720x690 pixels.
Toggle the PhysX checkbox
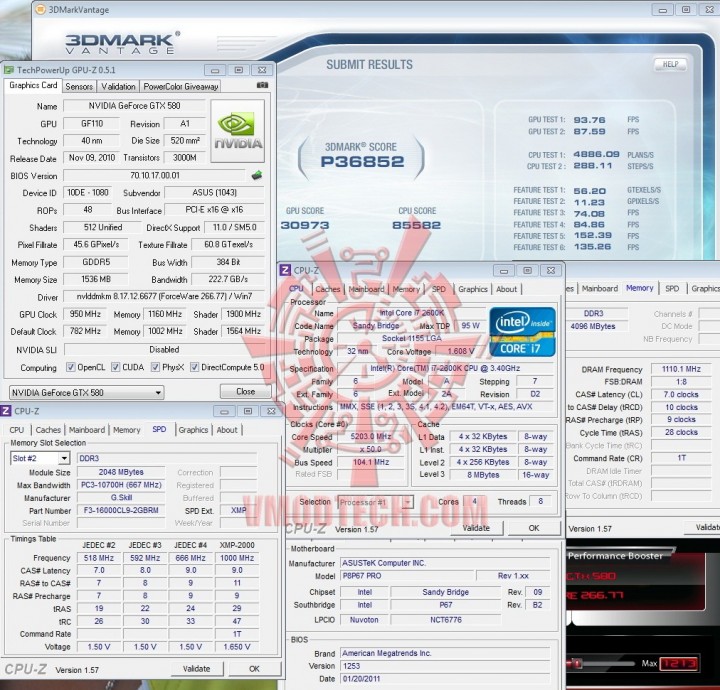pos(155,367)
